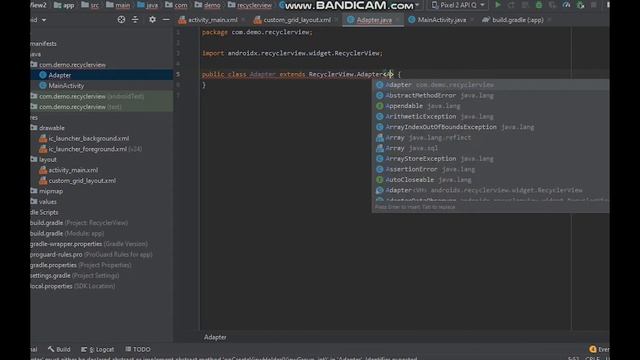Choose Adapter<VH> androidx RecyclerView suggestion
The width and height of the screenshot is (640, 360).
click(x=491, y=190)
